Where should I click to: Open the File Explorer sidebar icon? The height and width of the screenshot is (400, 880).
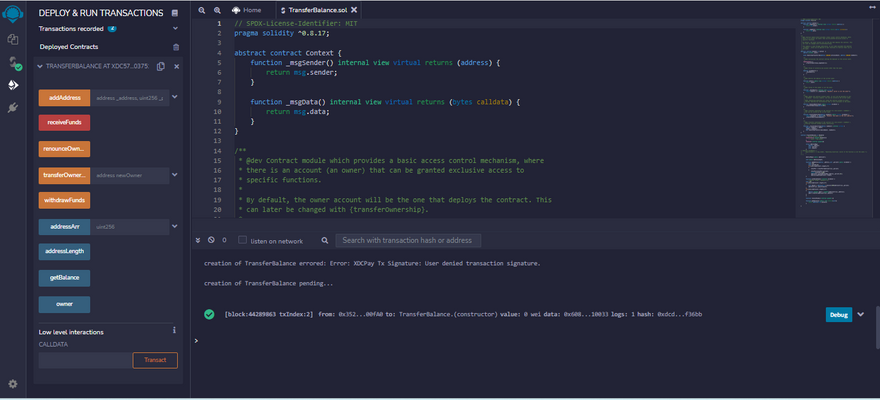click(x=14, y=39)
